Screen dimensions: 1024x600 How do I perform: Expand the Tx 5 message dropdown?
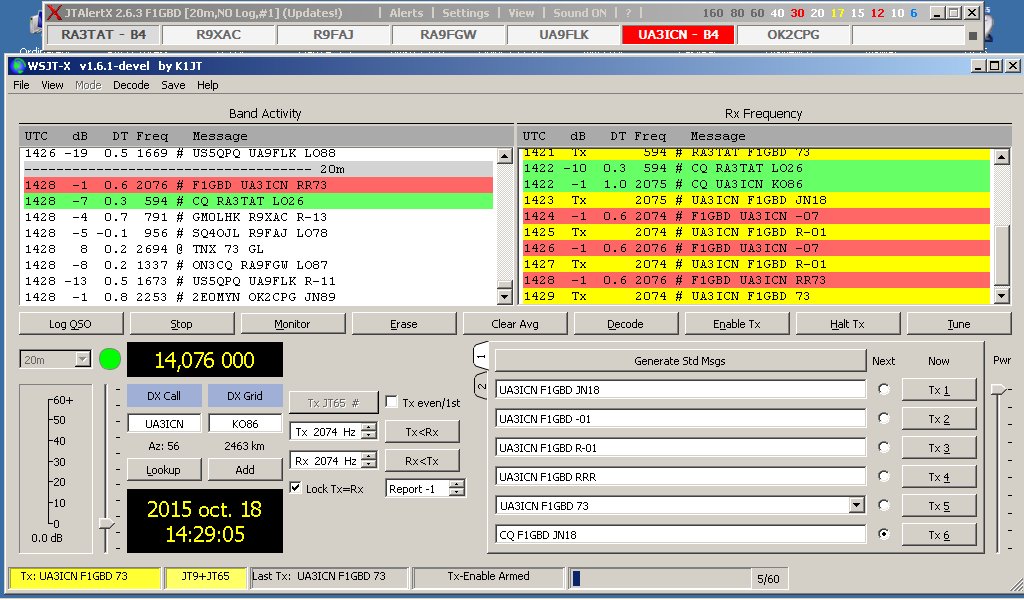tap(857, 505)
